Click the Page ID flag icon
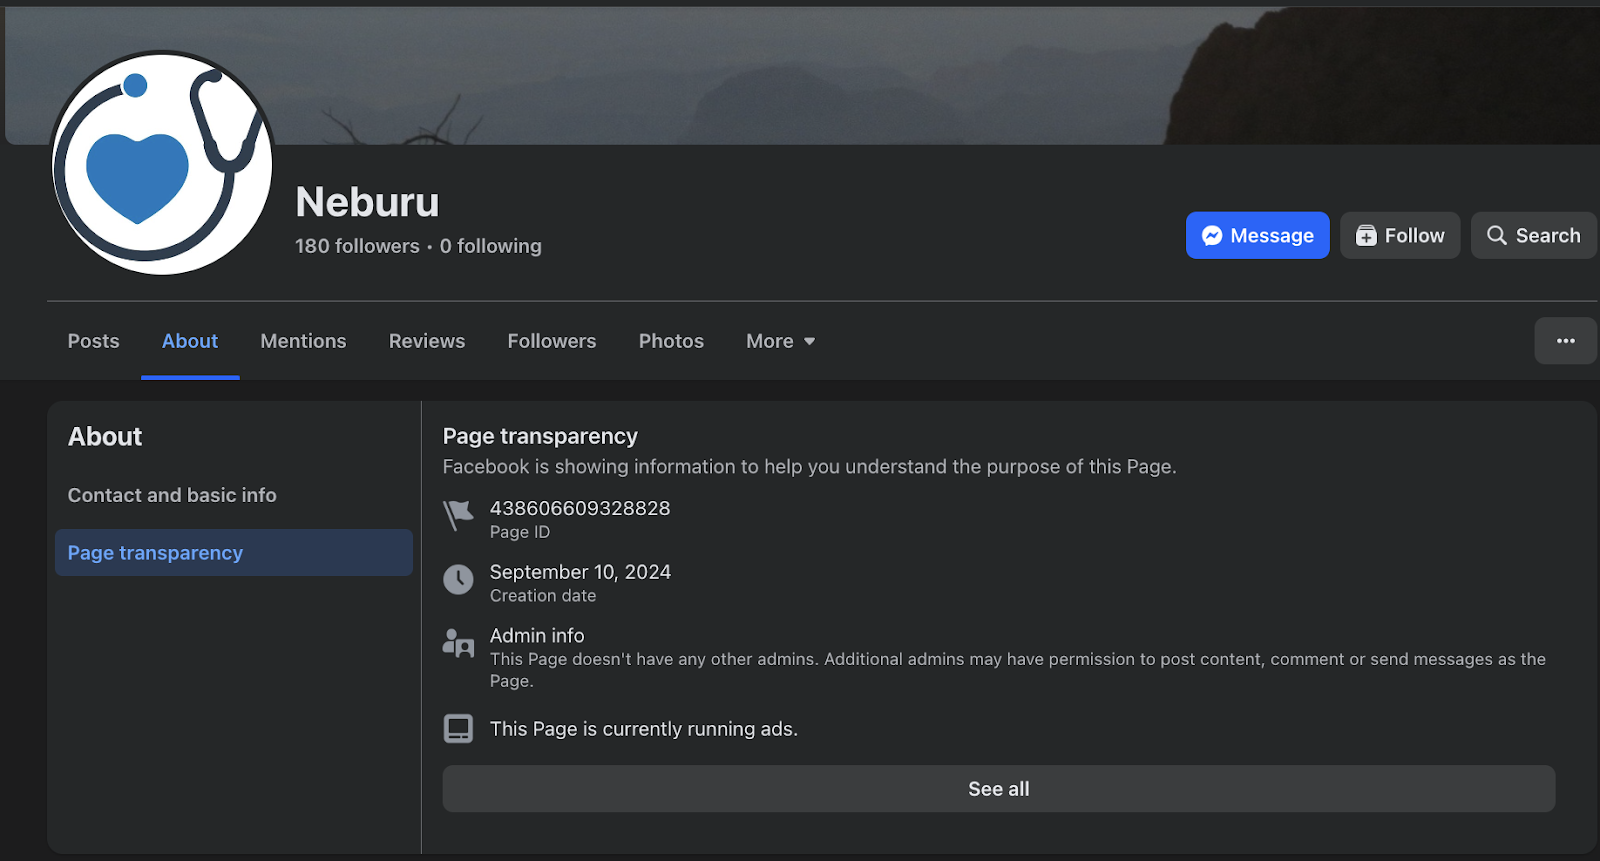 point(458,516)
